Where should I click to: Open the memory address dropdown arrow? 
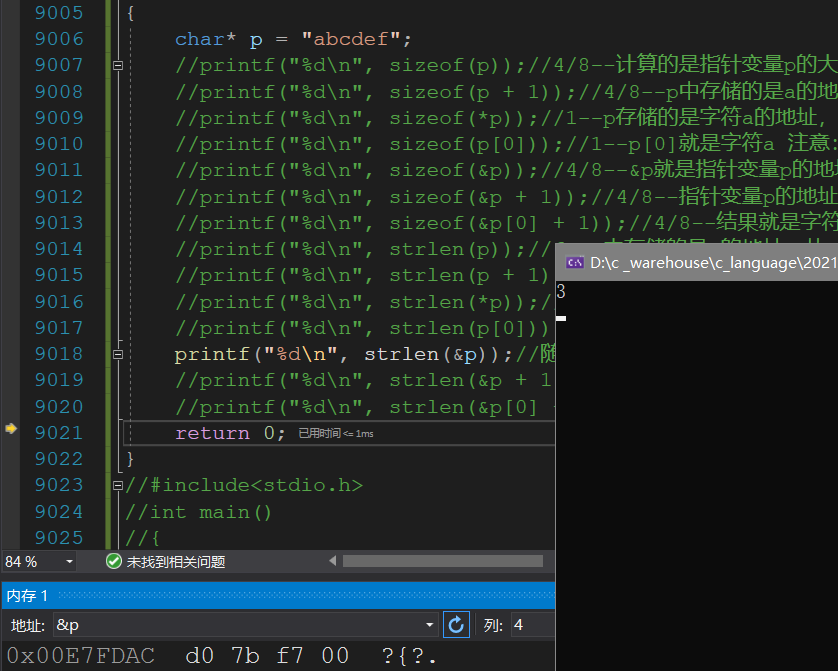pyautogui.click(x=429, y=625)
